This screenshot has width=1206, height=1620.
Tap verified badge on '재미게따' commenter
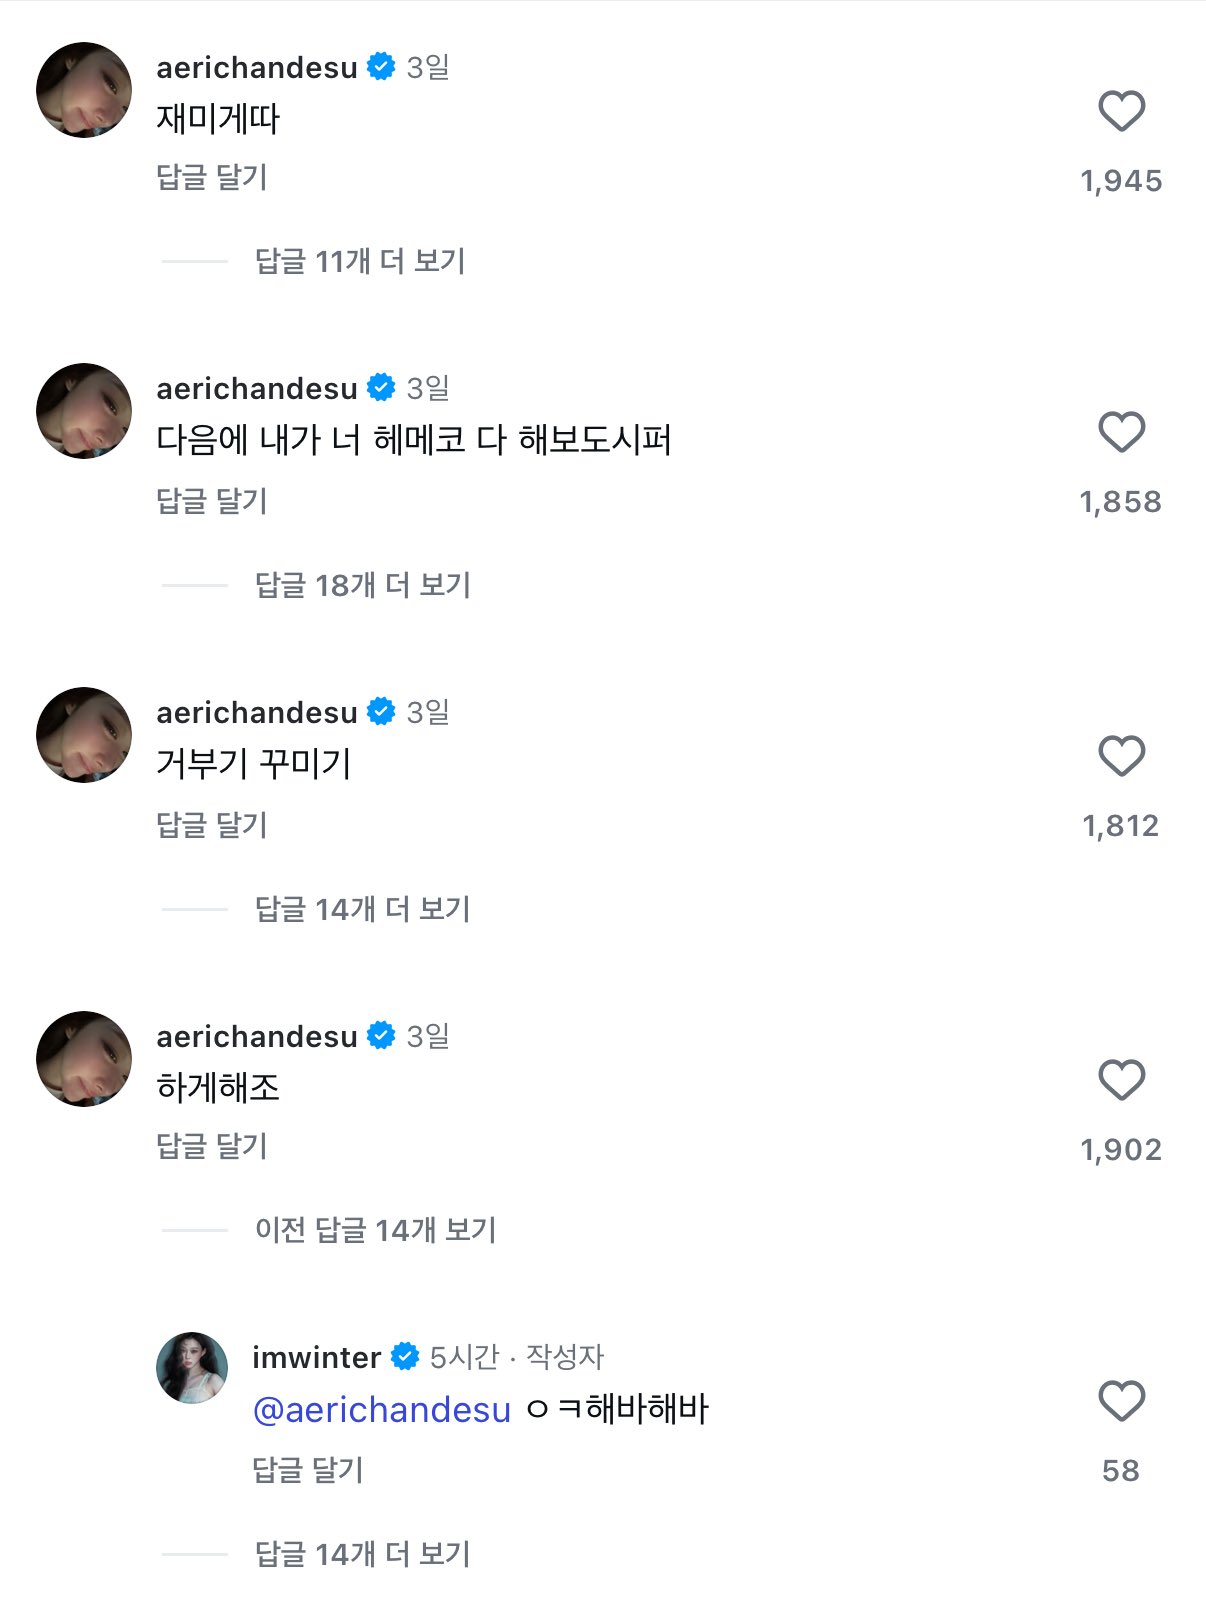pyautogui.click(x=382, y=67)
